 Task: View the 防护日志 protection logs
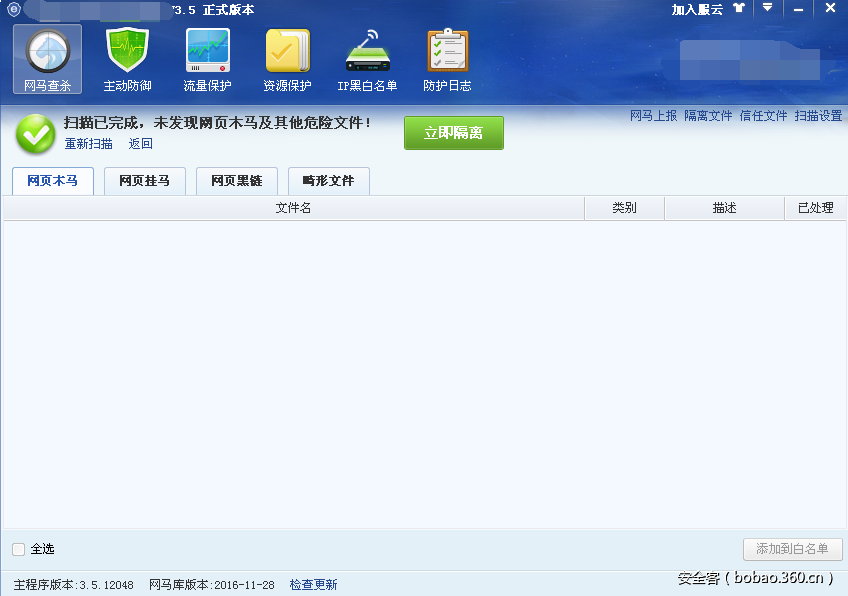pos(446,58)
